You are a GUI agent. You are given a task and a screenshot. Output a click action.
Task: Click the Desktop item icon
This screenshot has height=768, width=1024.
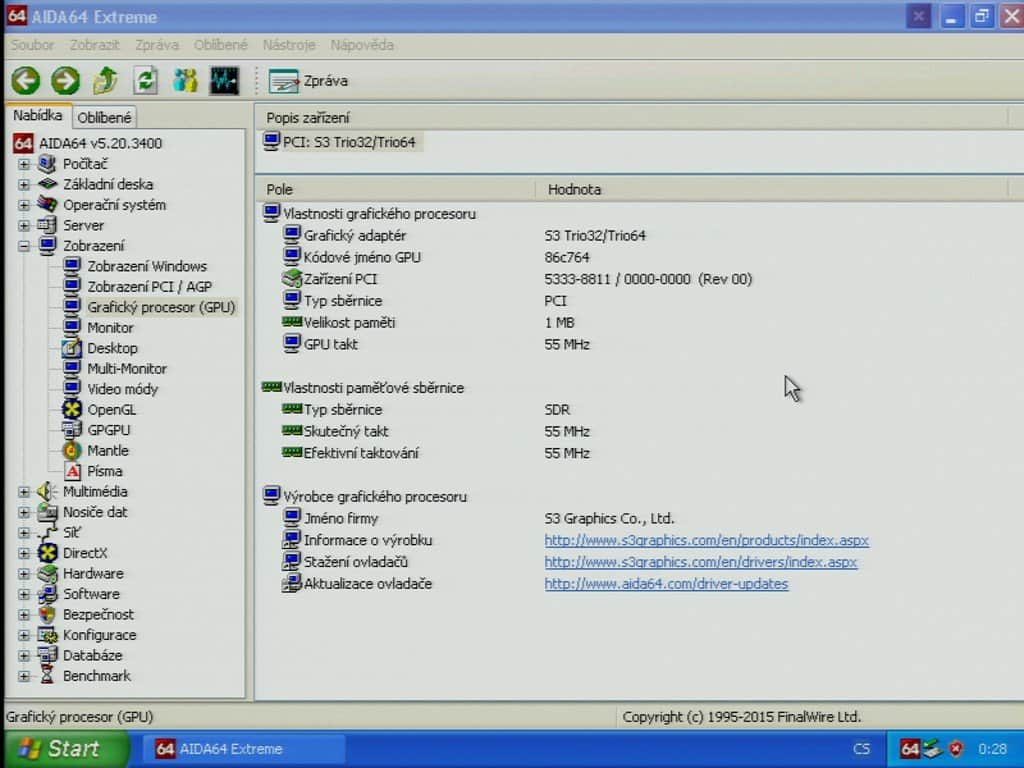(72, 347)
